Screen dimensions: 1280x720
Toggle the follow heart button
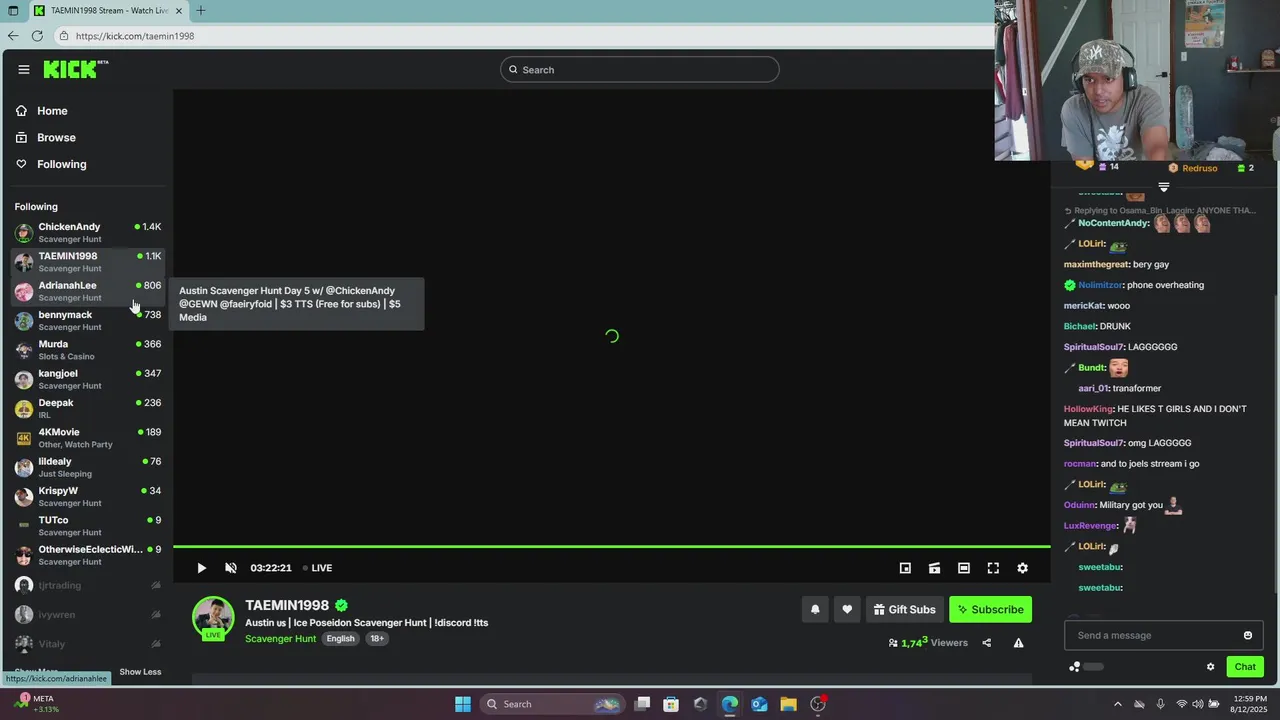coord(847,609)
